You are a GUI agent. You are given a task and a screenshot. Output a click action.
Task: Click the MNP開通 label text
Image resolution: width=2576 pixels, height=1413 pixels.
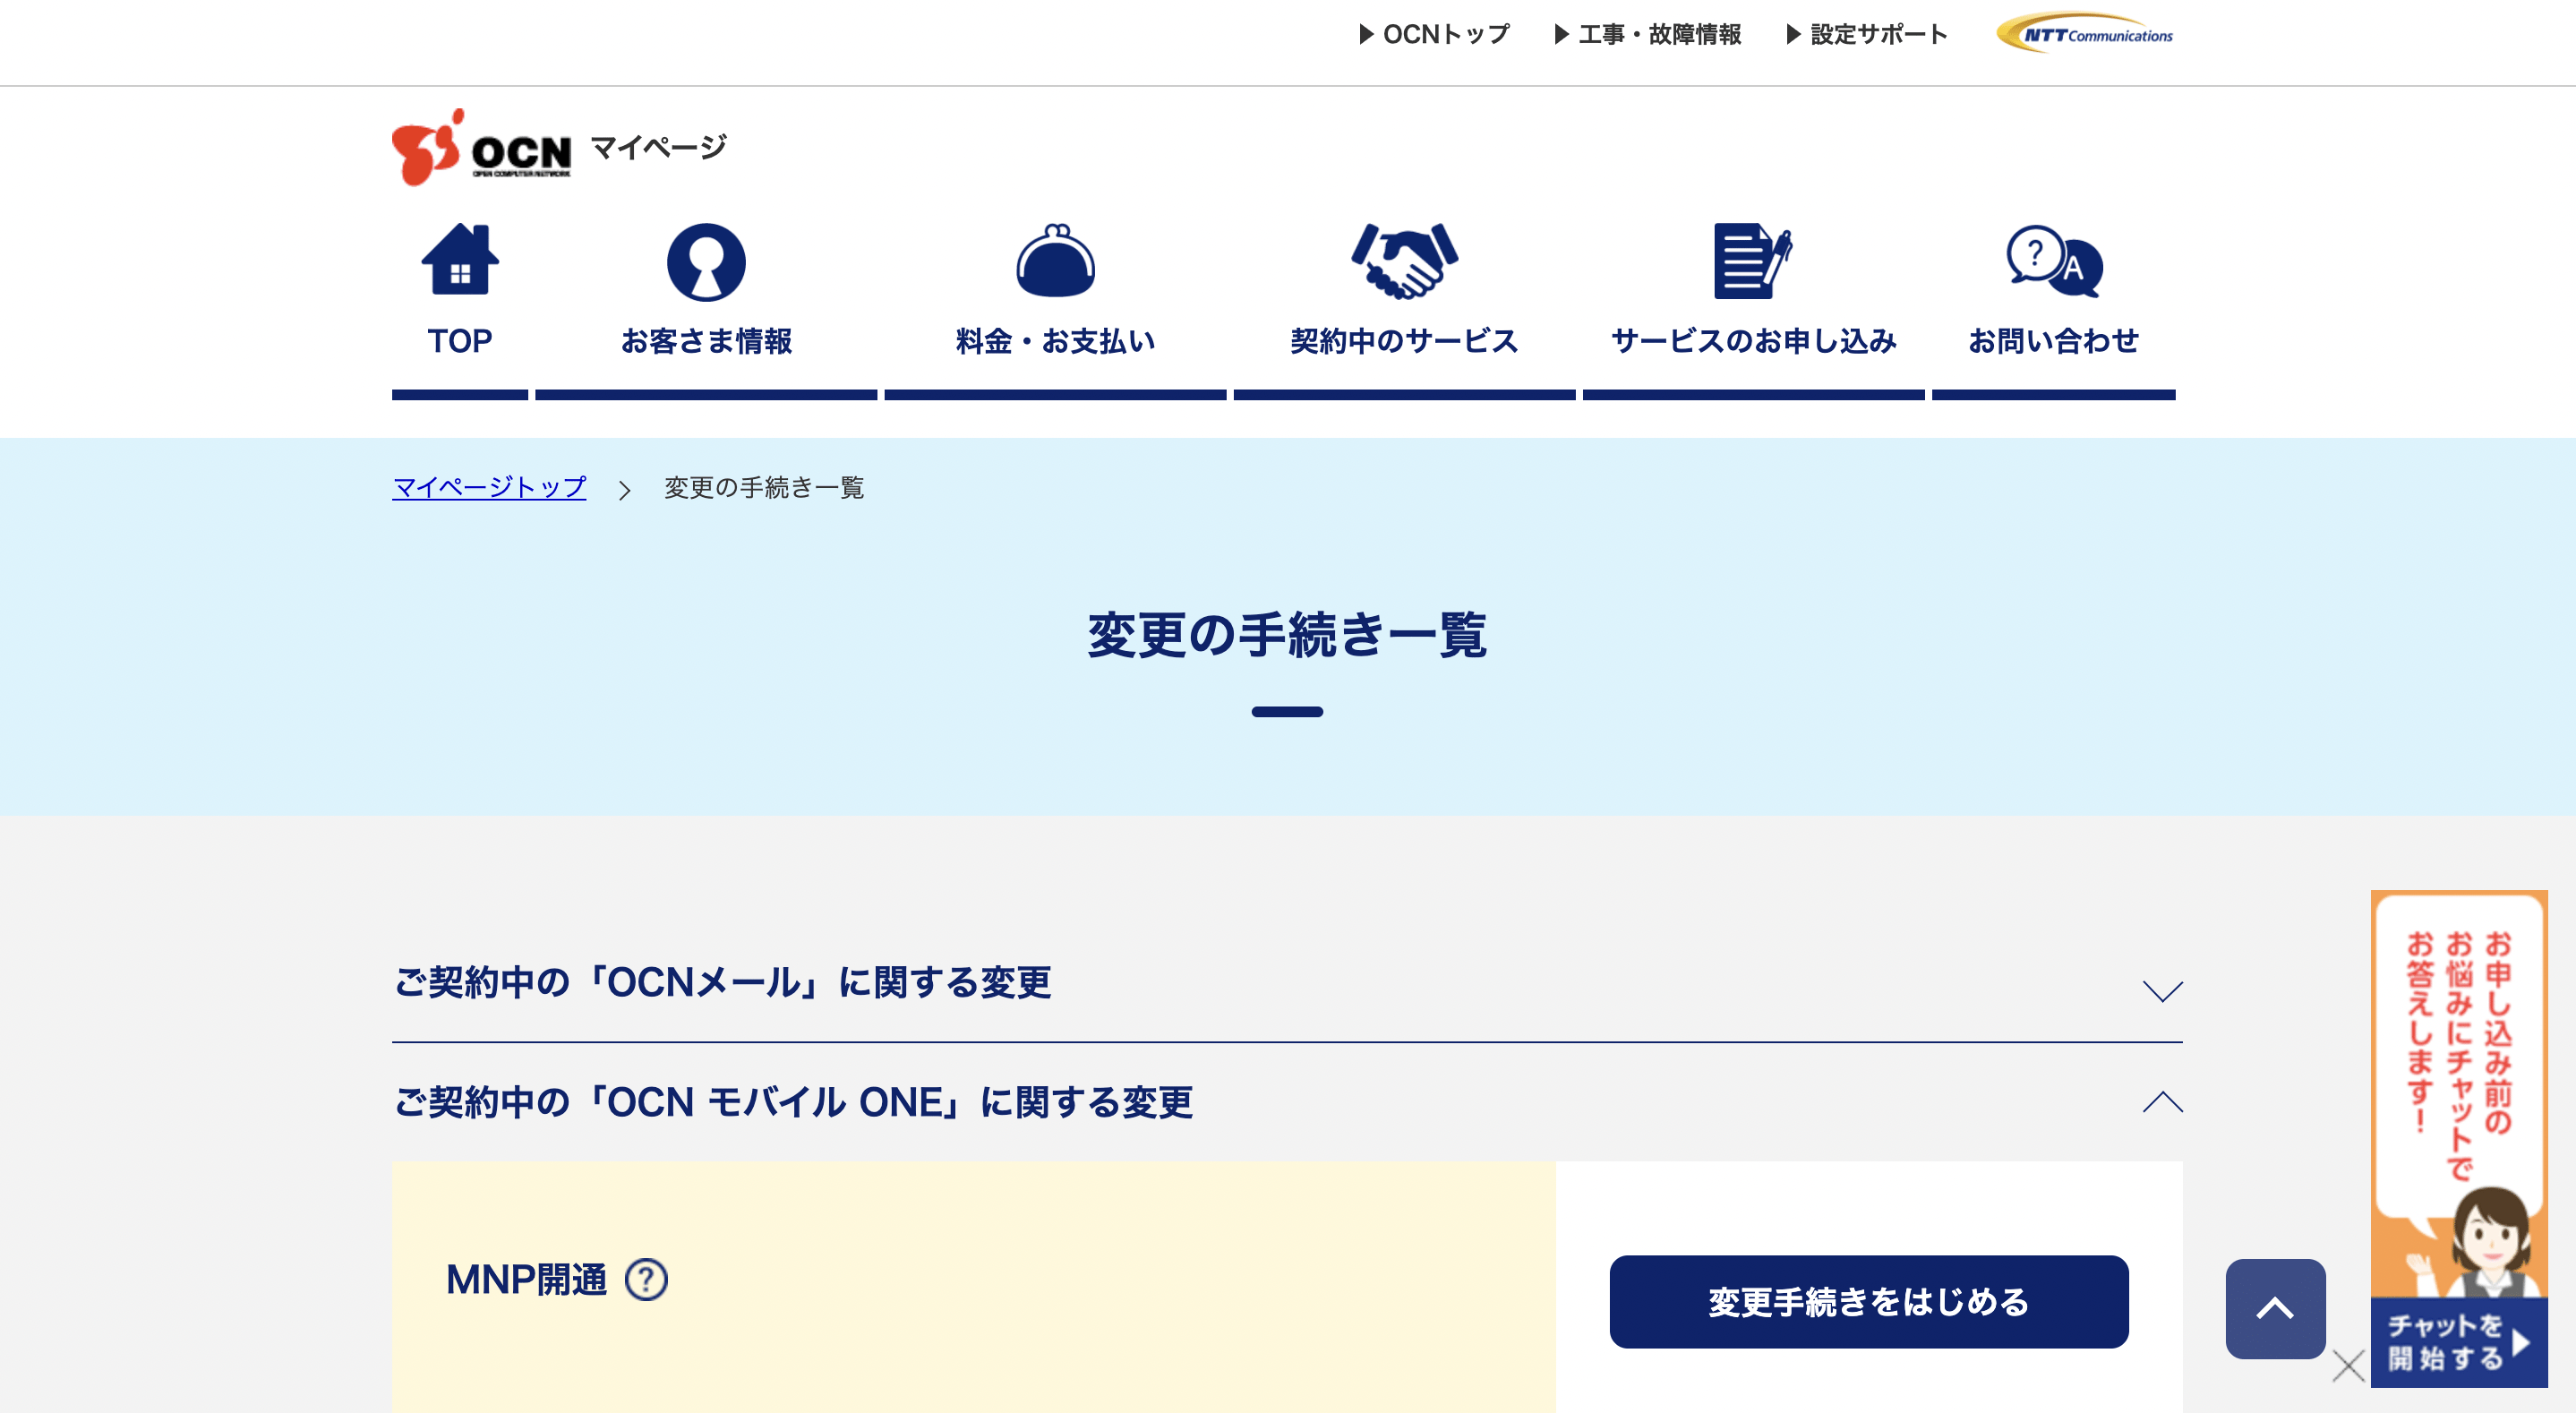click(x=526, y=1279)
